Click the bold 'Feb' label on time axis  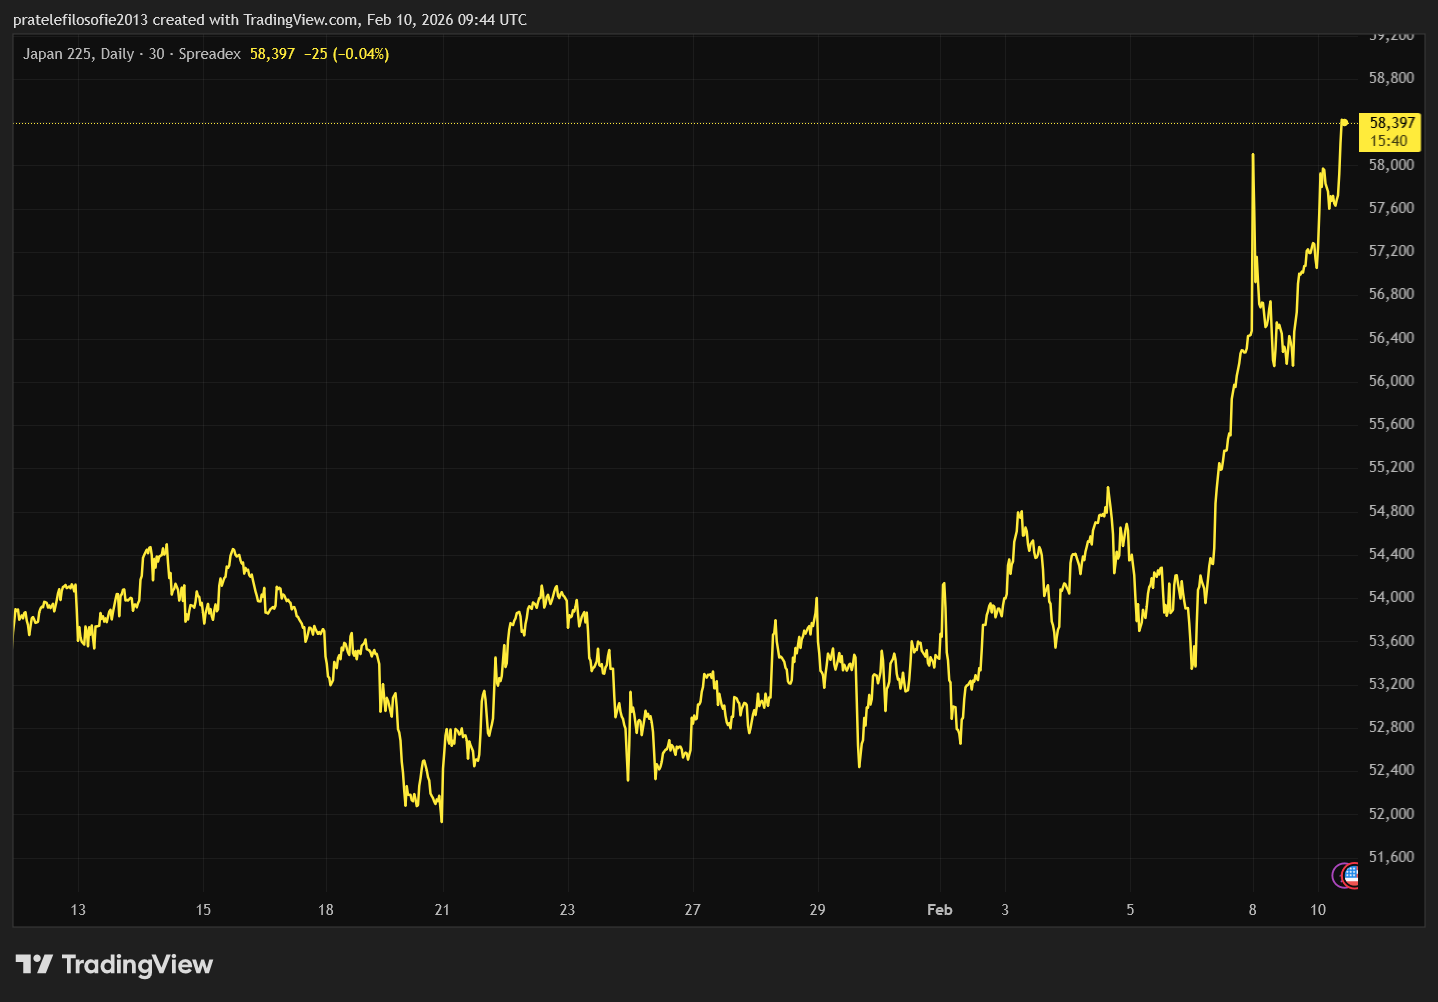[940, 910]
